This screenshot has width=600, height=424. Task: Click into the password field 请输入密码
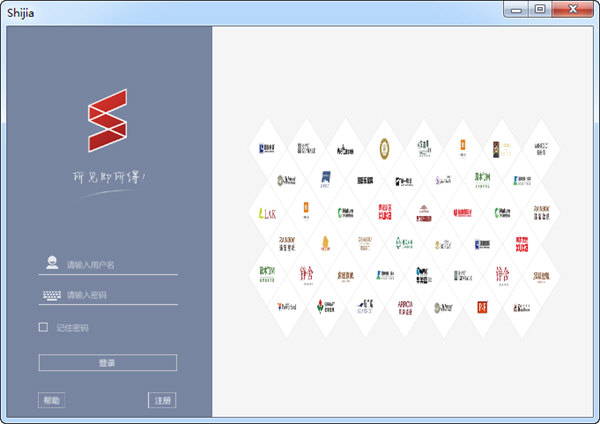[120, 295]
